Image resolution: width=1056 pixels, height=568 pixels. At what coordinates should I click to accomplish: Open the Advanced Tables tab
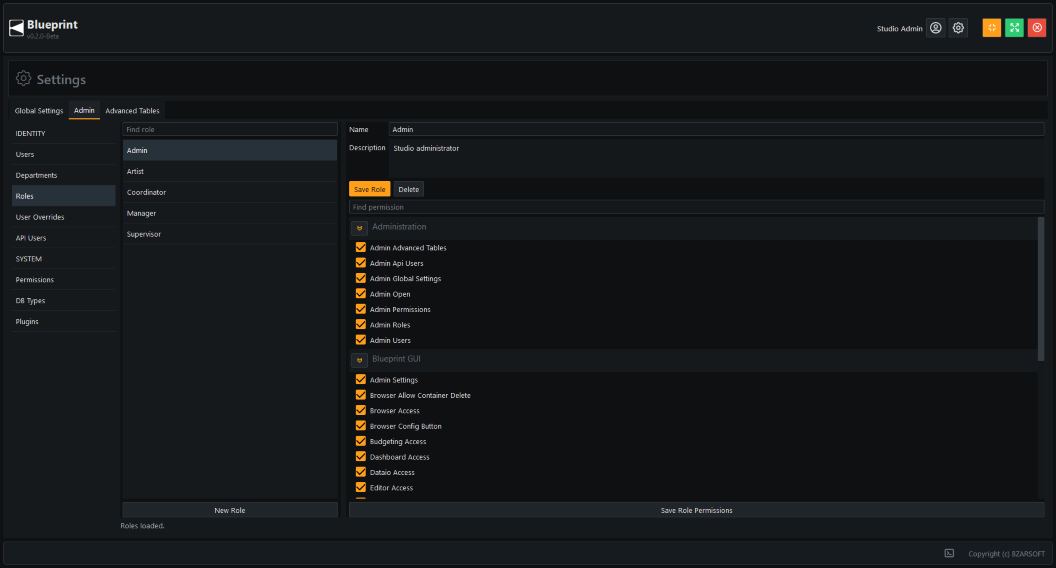tap(133, 111)
